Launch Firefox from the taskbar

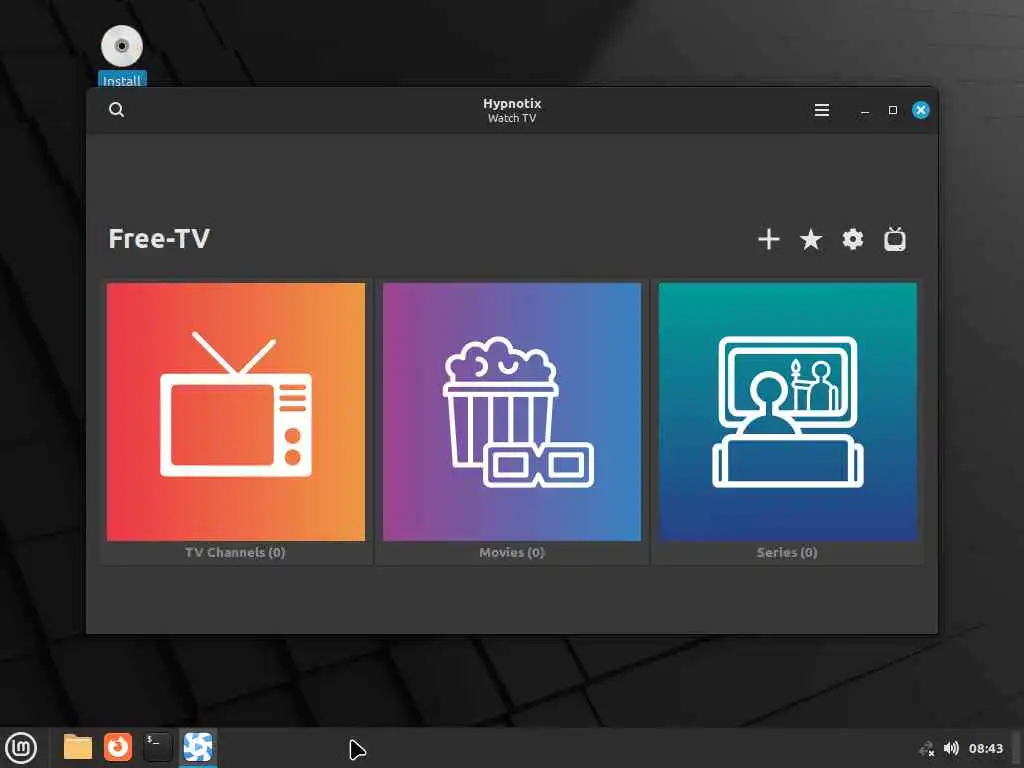pyautogui.click(x=118, y=747)
